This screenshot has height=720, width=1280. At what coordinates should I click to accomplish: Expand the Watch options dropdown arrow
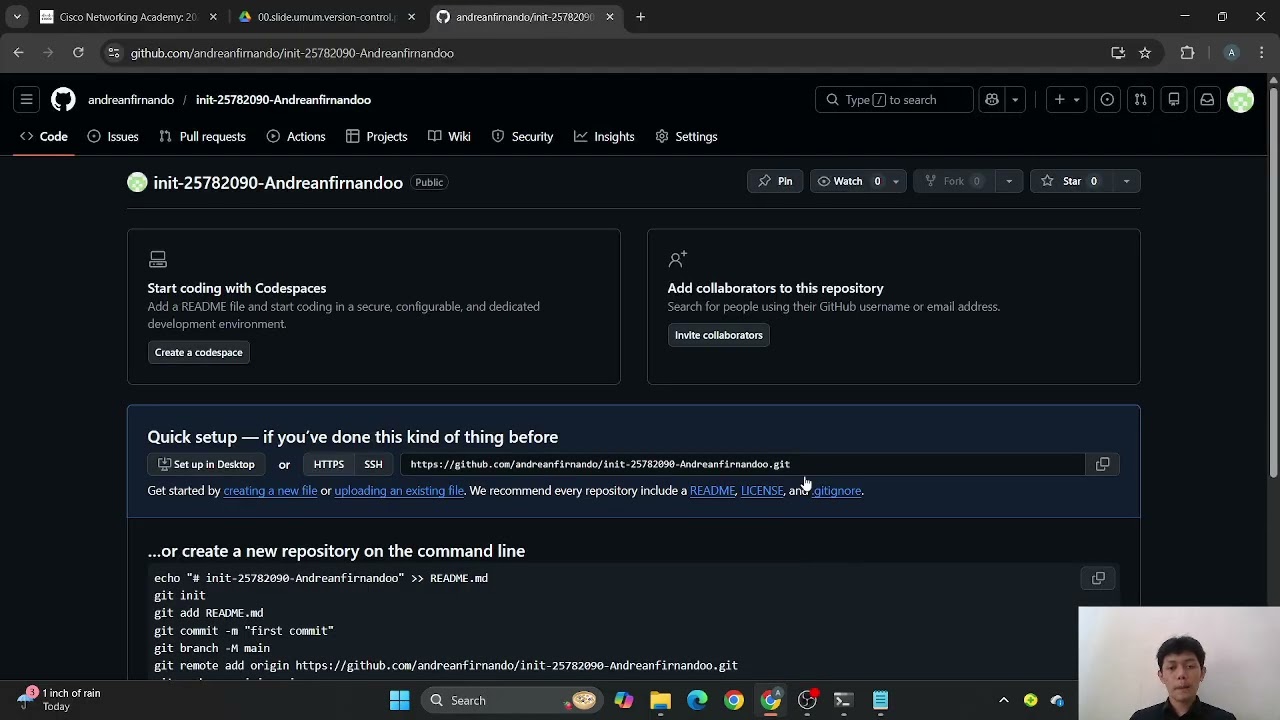896,181
